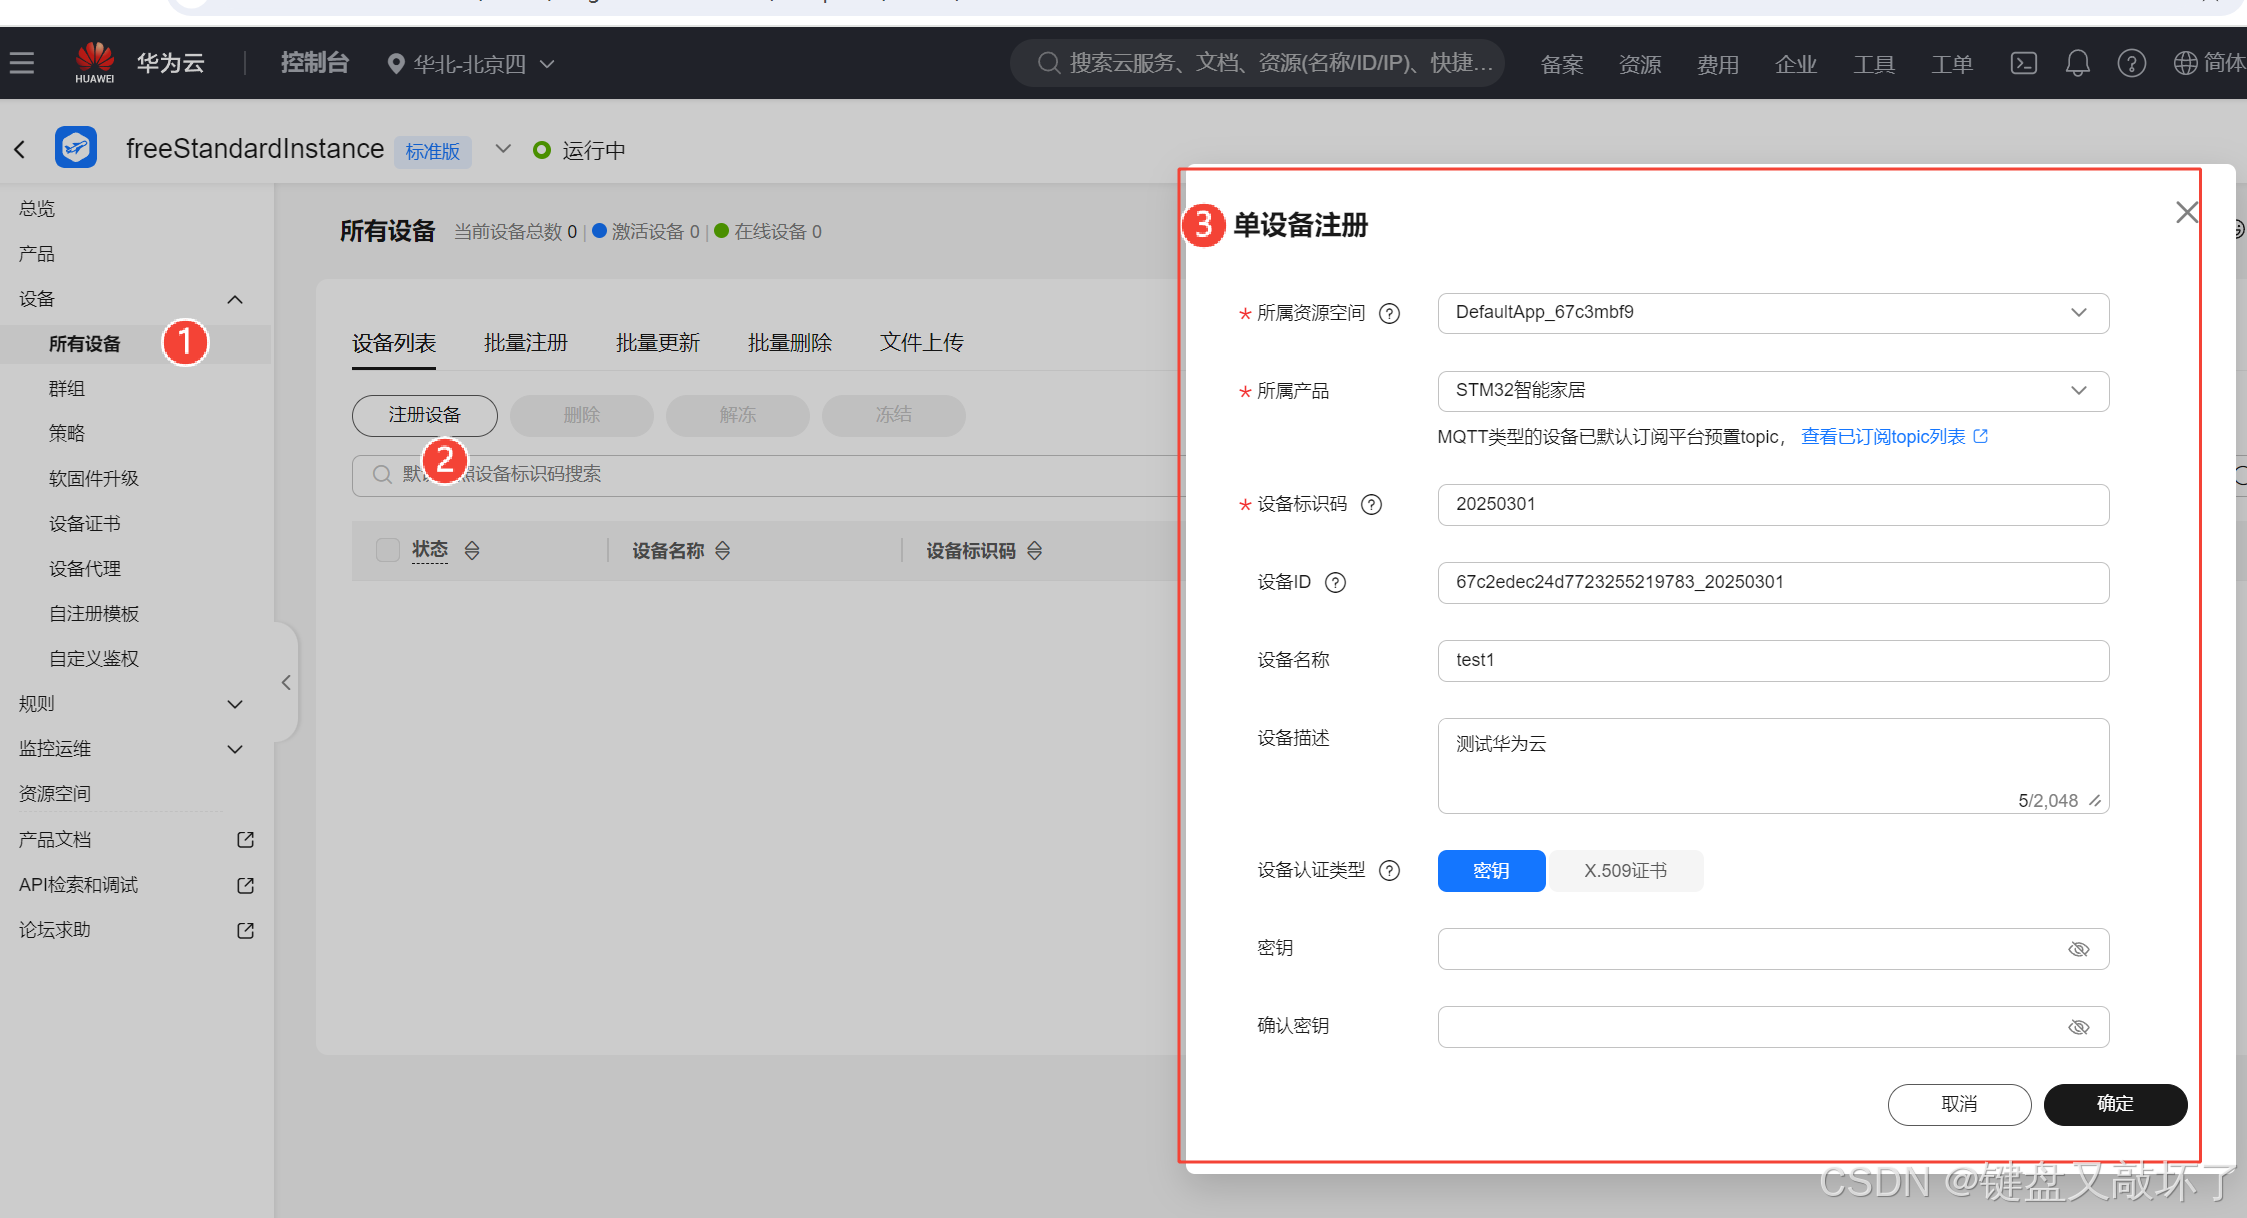Click the CLI terminal icon in top bar
The height and width of the screenshot is (1218, 2247).
pos(2024,63)
